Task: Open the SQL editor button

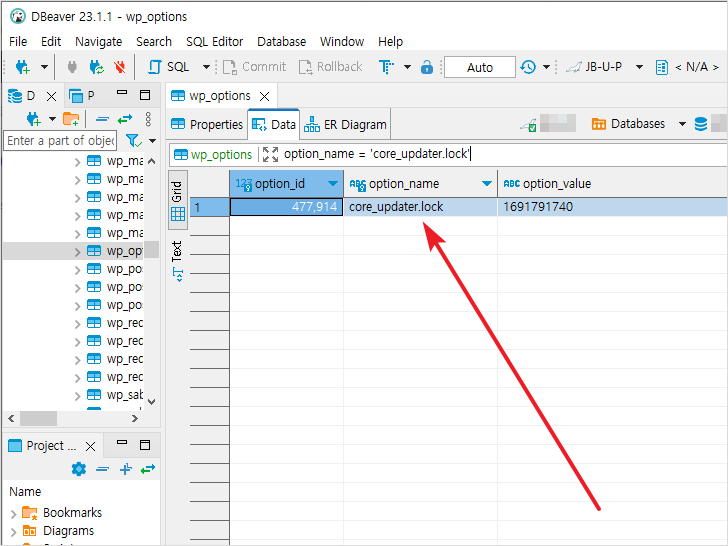Action: point(169,67)
